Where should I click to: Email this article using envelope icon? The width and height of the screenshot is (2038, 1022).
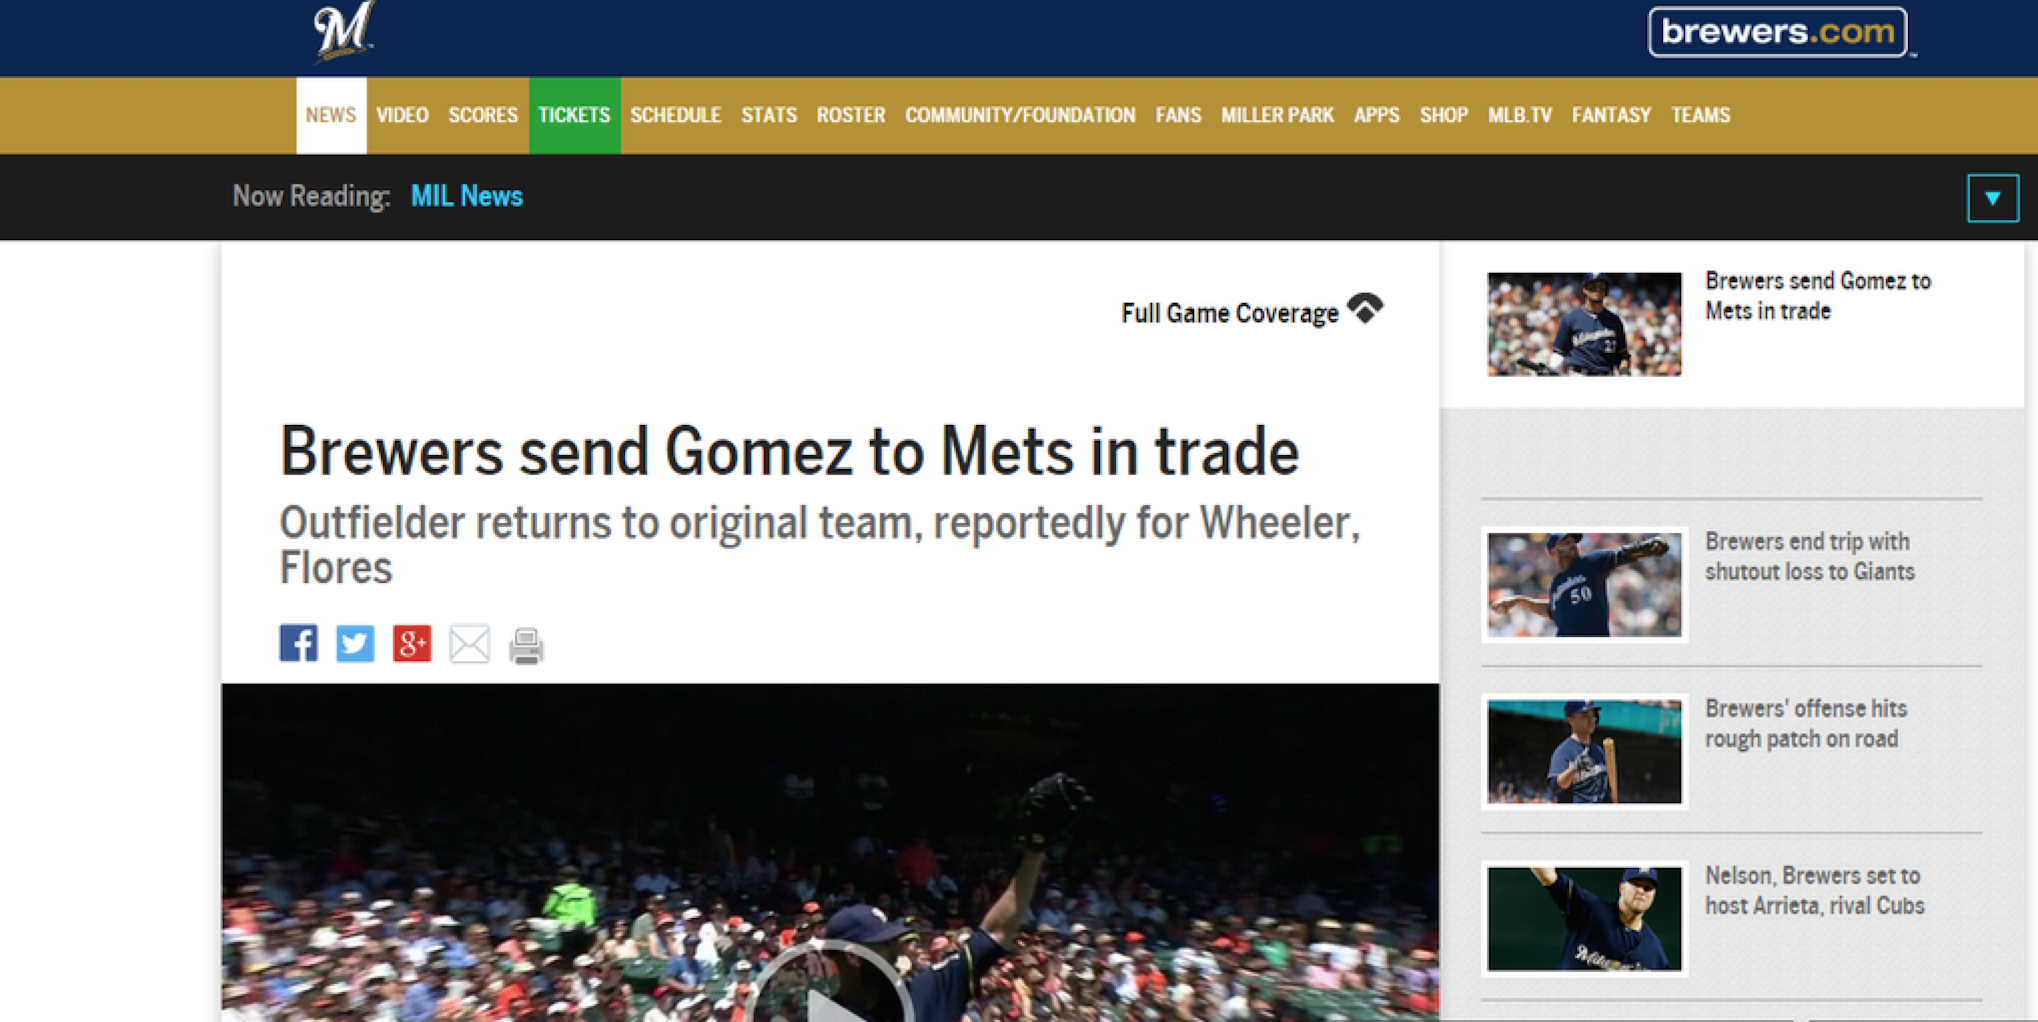[469, 644]
